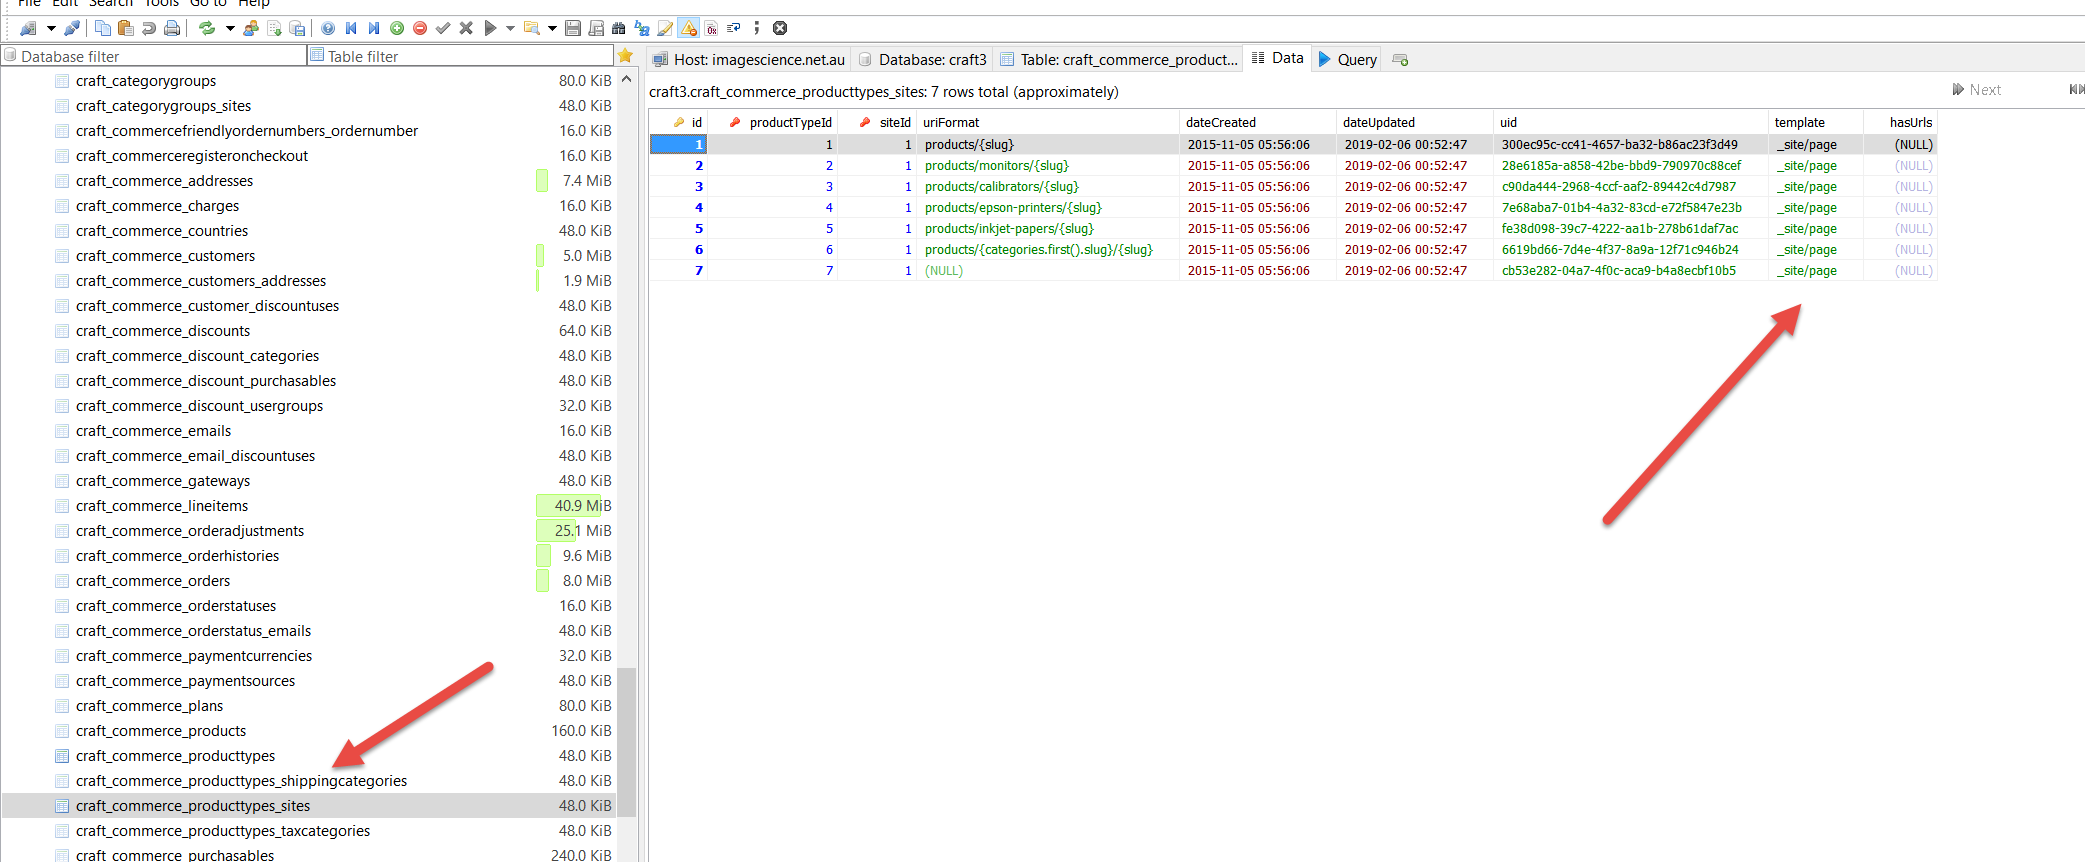Switch to the Host: imagescience.net.au tab
The width and height of the screenshot is (2085, 862).
749,59
